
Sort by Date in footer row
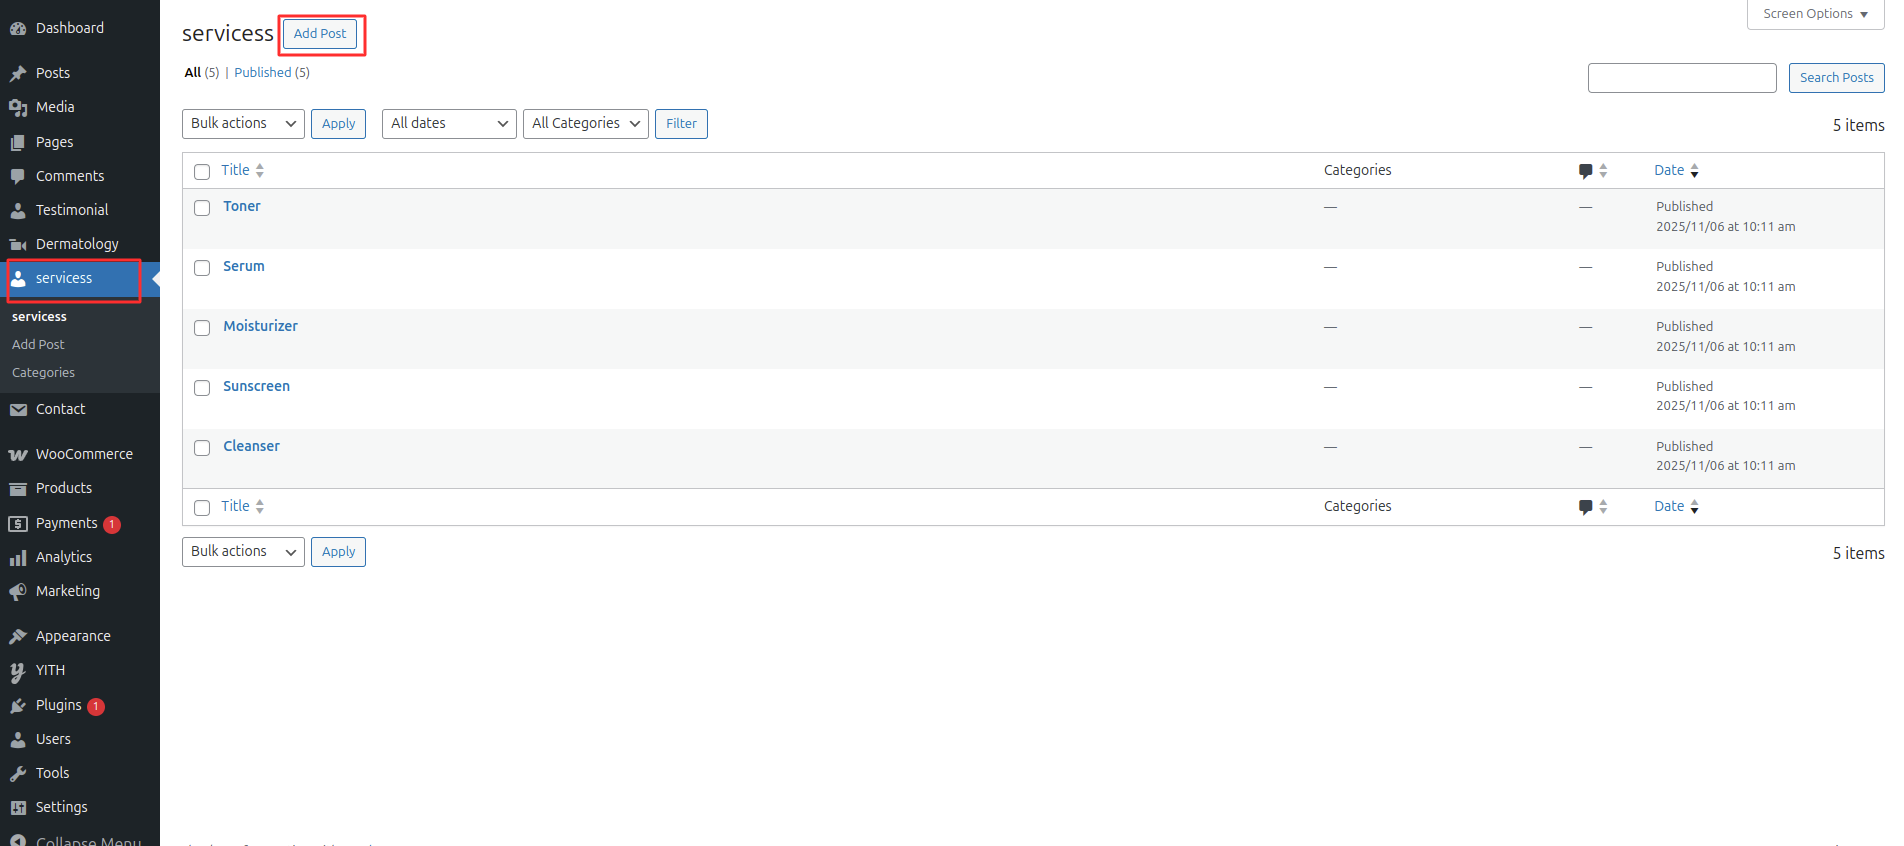click(x=1676, y=507)
